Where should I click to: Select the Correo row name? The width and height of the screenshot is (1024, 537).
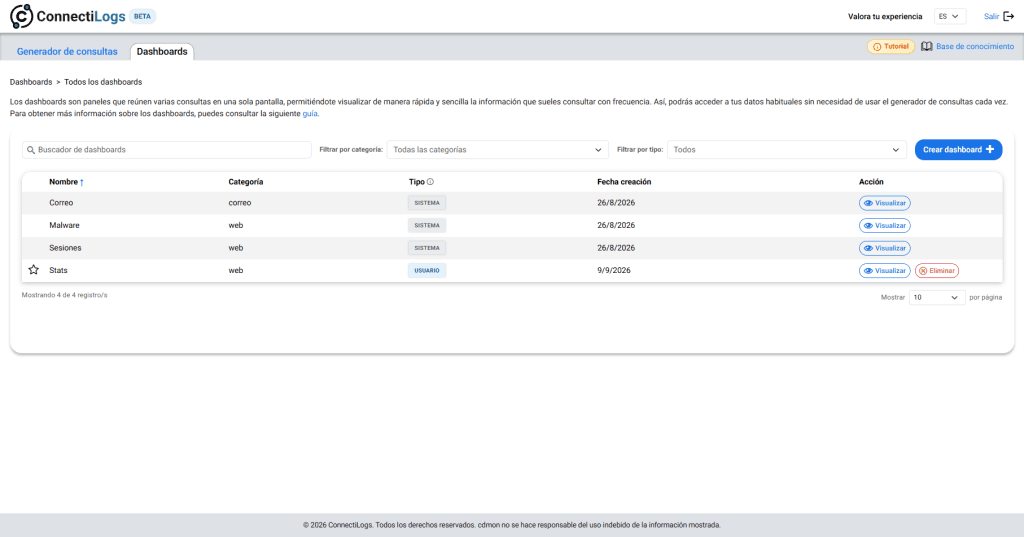point(61,203)
